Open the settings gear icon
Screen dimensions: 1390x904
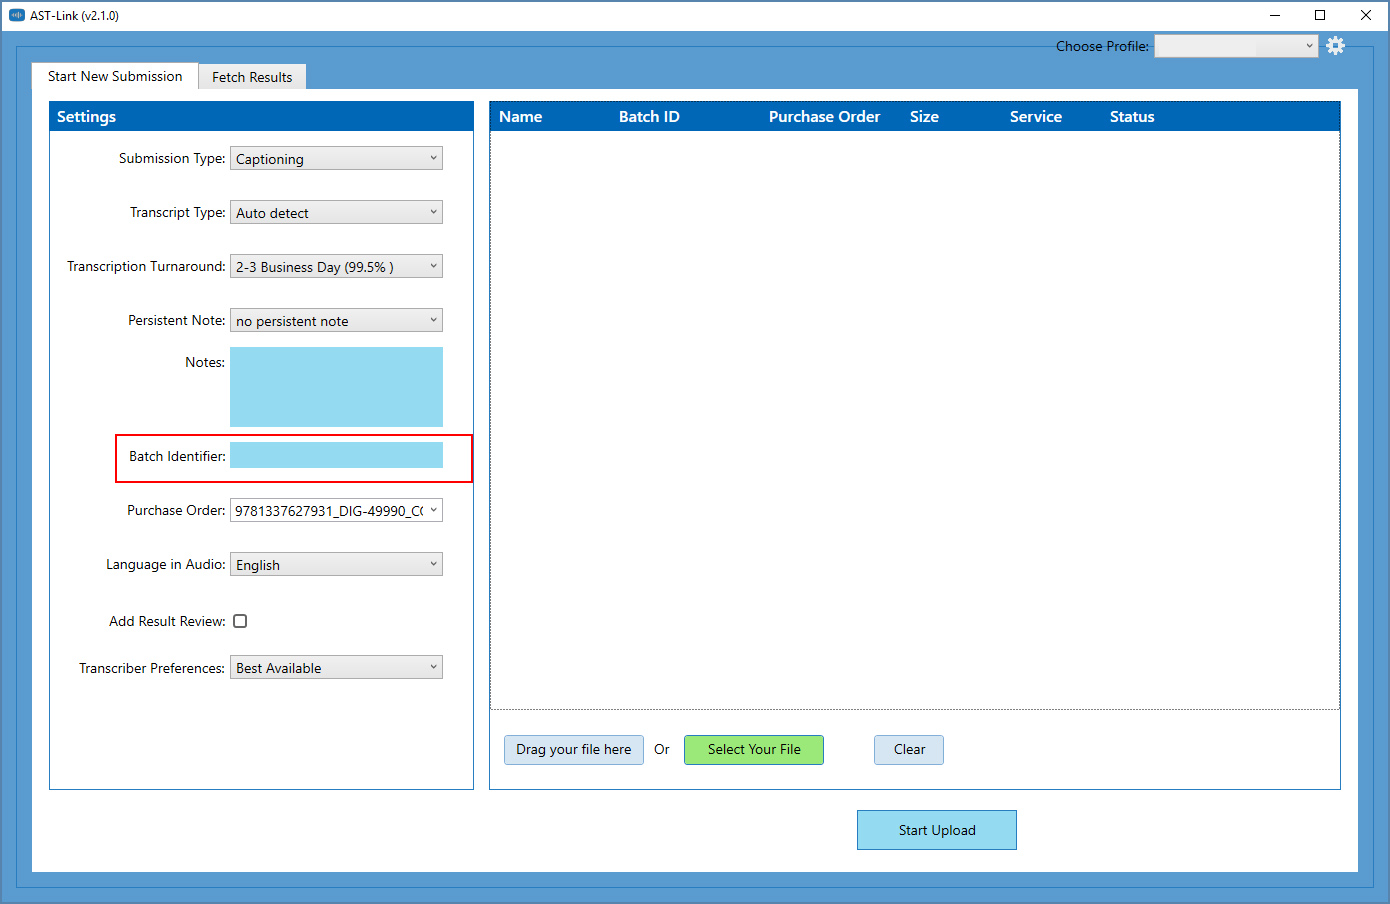pyautogui.click(x=1336, y=45)
